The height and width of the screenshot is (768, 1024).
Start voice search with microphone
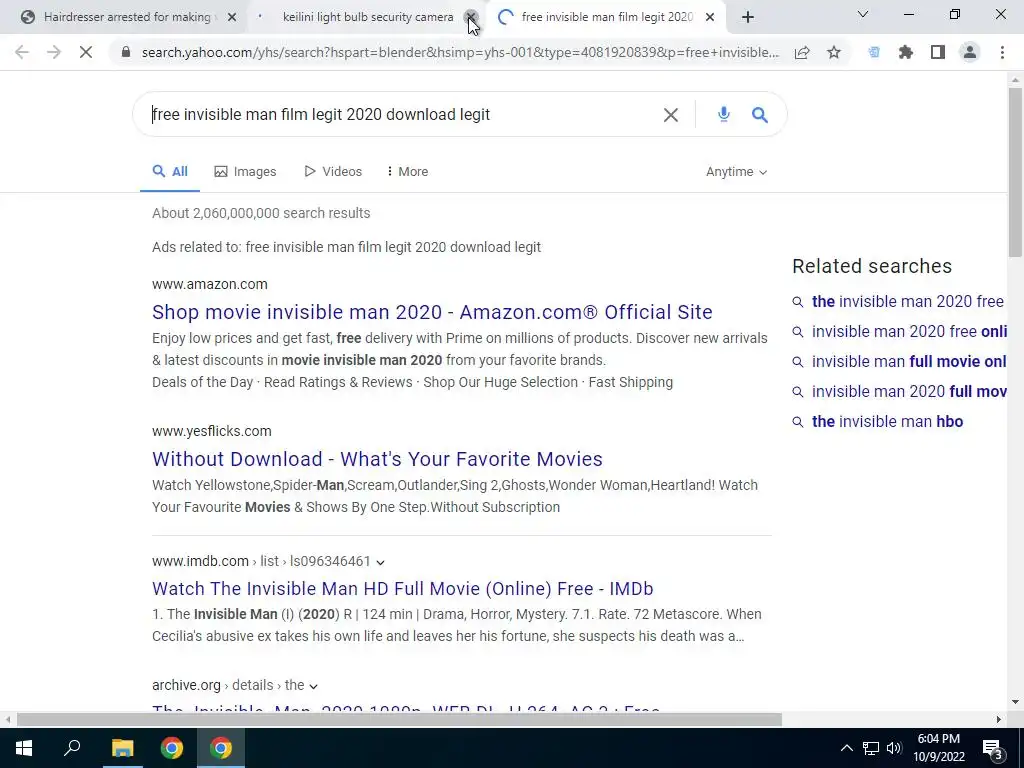click(x=724, y=115)
